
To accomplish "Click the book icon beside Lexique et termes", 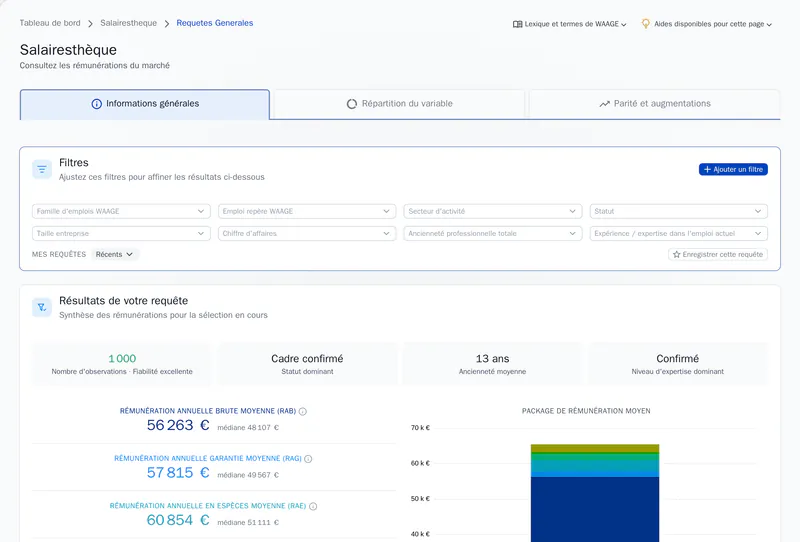I will [517, 24].
